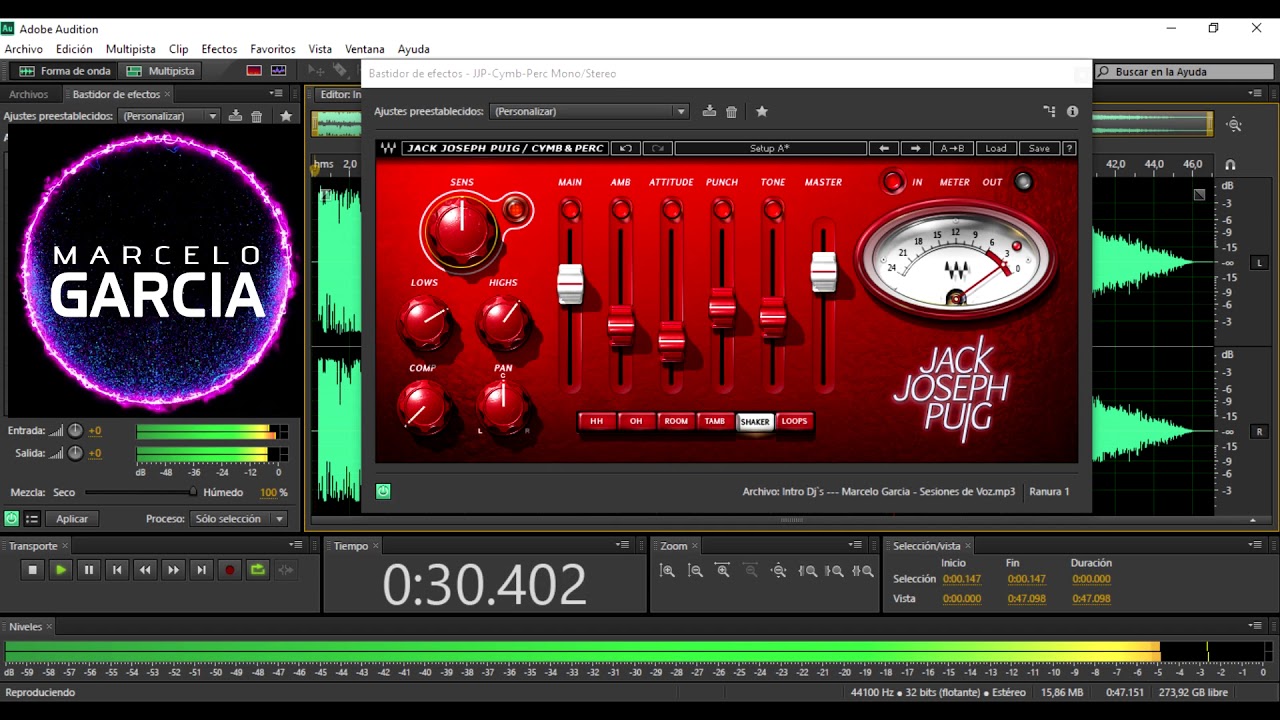Open Tiempo panel options menu
The width and height of the screenshot is (1280, 720).
tap(624, 545)
